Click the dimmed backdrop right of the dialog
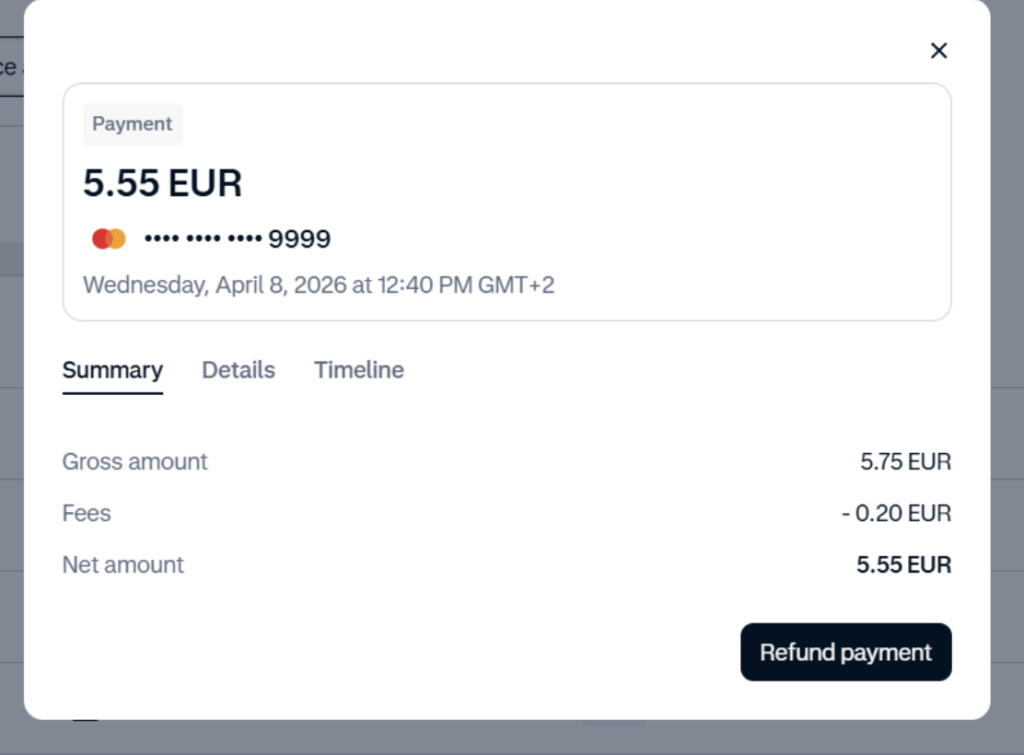Viewport: 1024px width, 755px height. (1007, 400)
